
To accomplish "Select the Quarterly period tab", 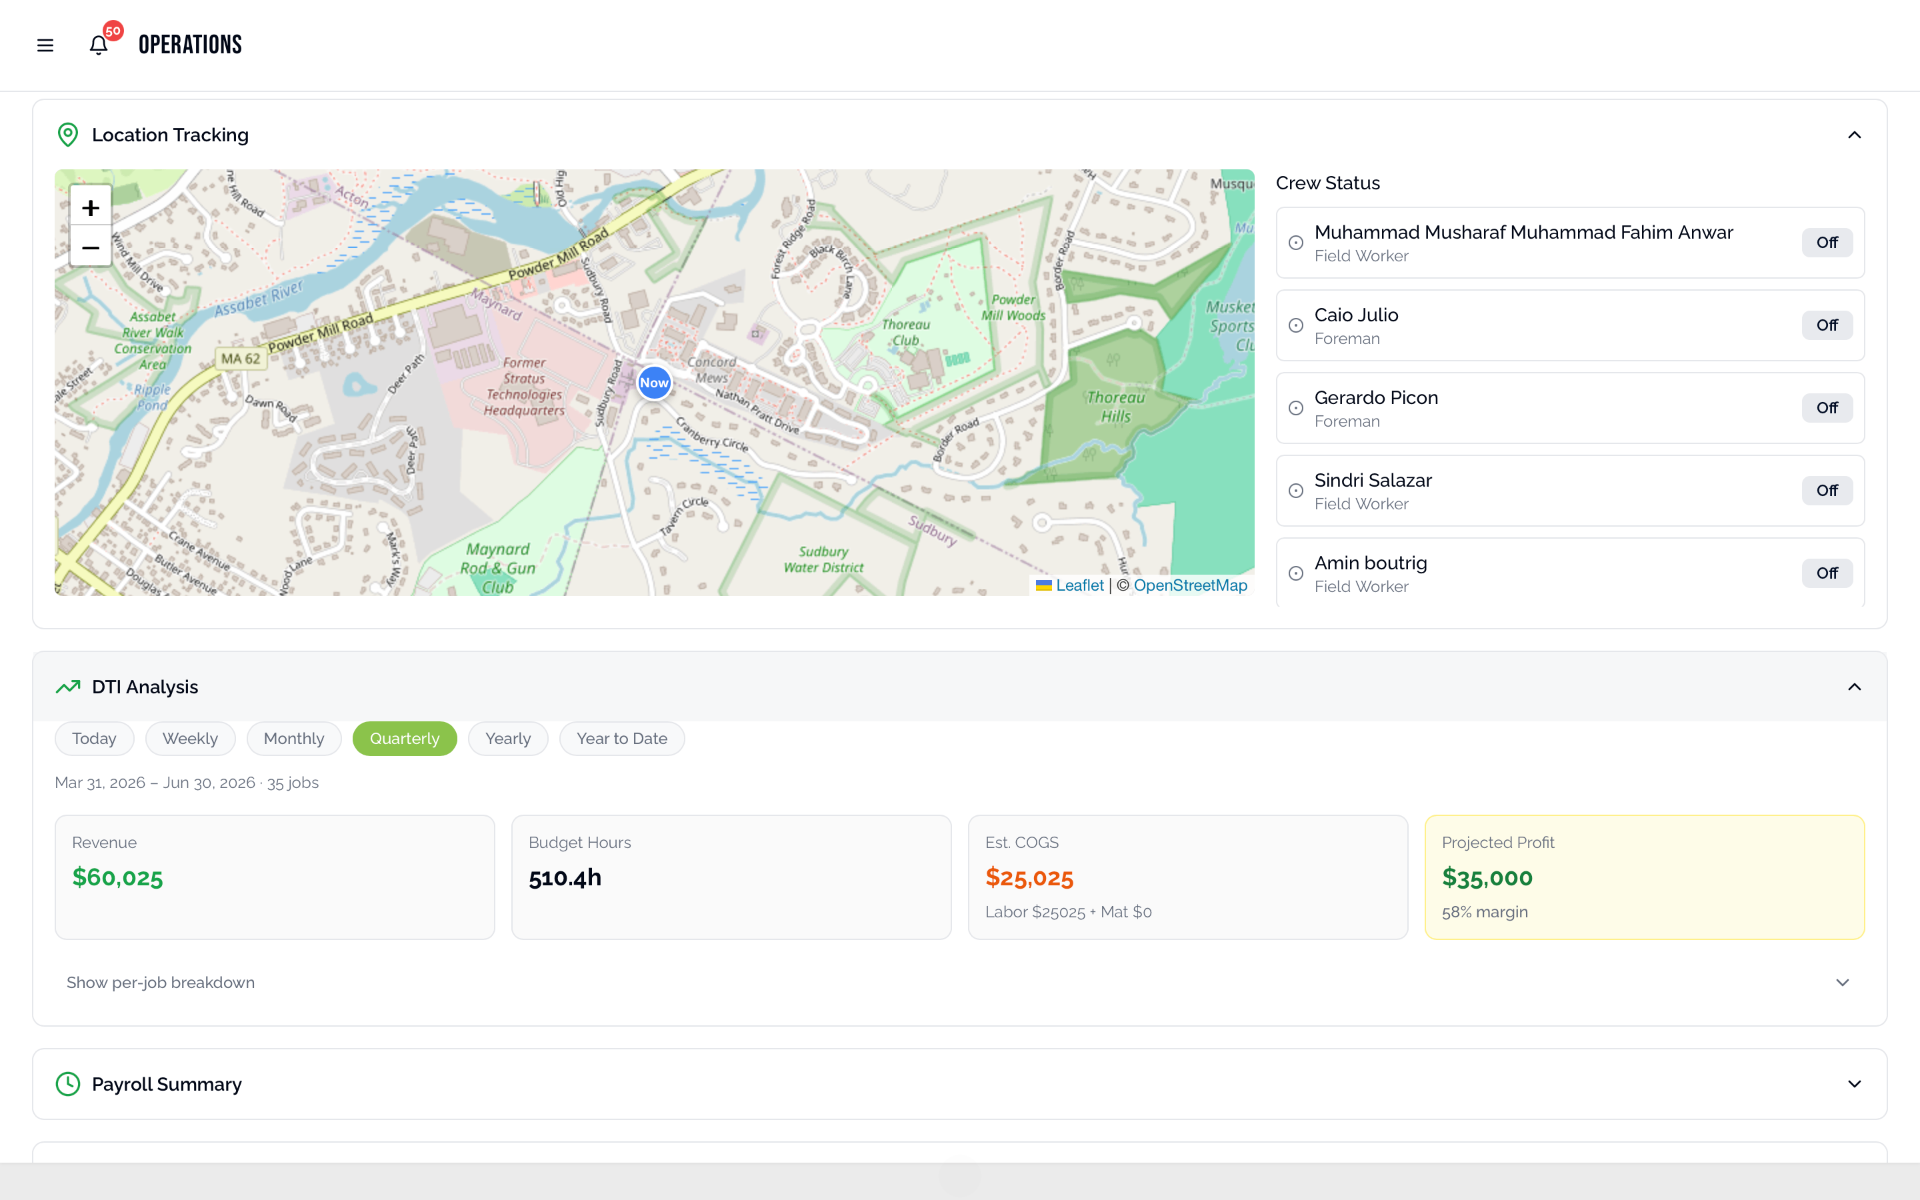I will click(405, 739).
